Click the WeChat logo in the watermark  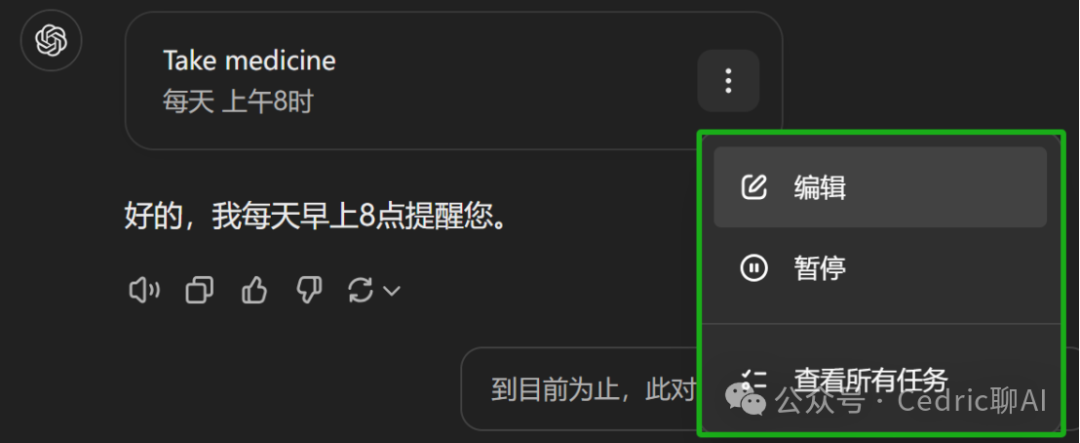747,400
